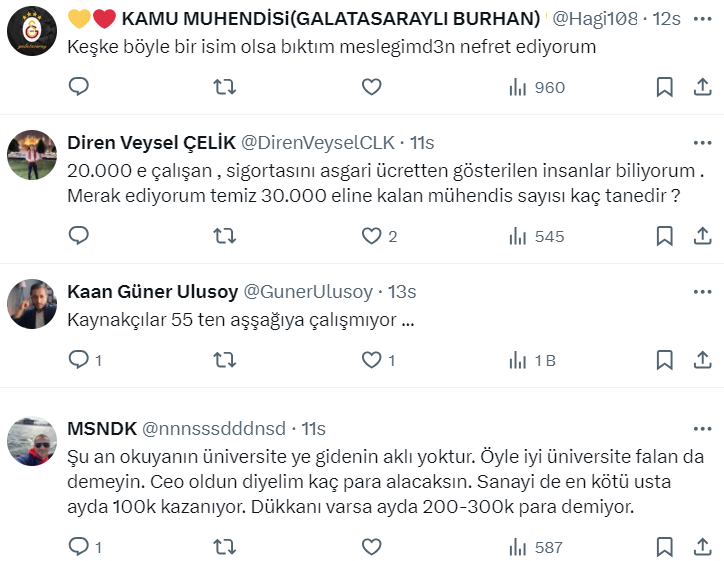Open more options for Diren Veysel ÇELİK's tweet
The width and height of the screenshot is (724, 561).
[702, 142]
